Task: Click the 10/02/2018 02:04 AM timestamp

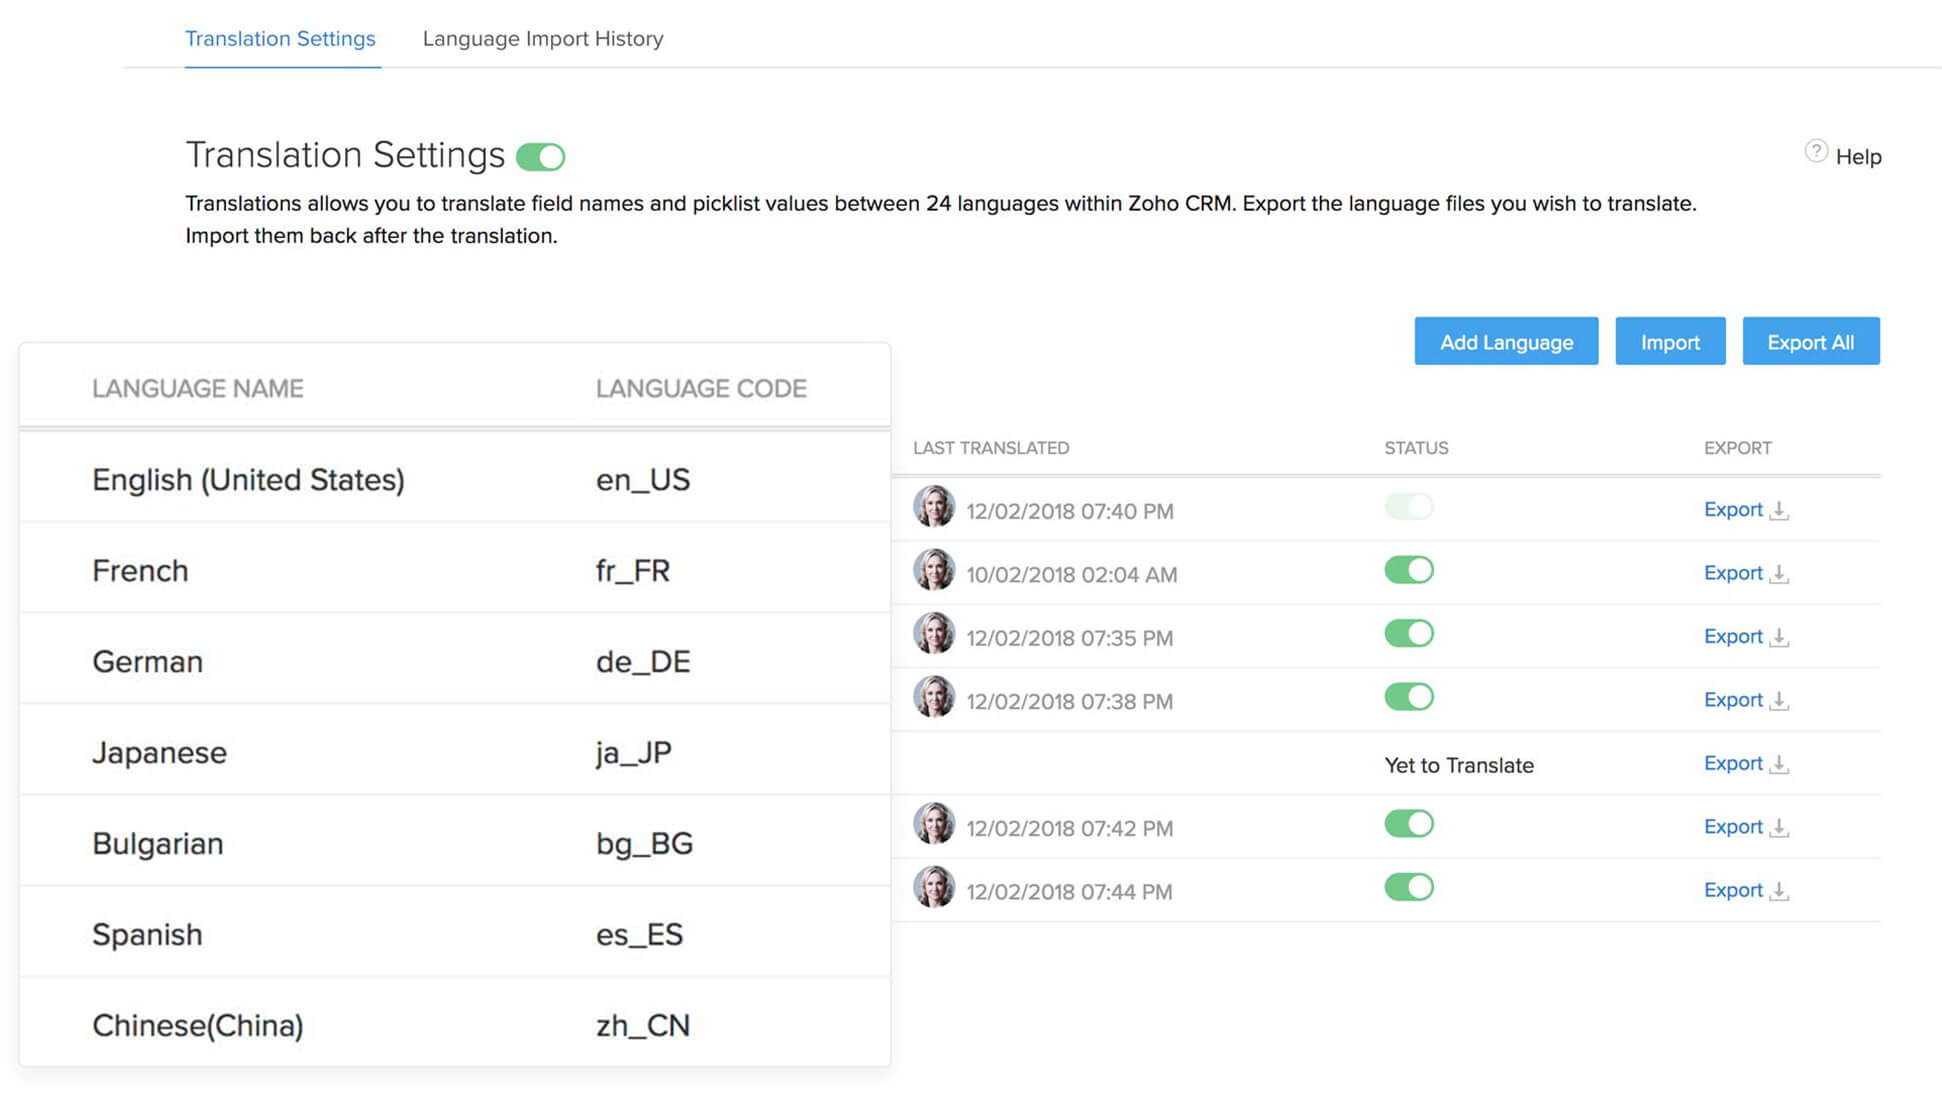Action: 1071,575
